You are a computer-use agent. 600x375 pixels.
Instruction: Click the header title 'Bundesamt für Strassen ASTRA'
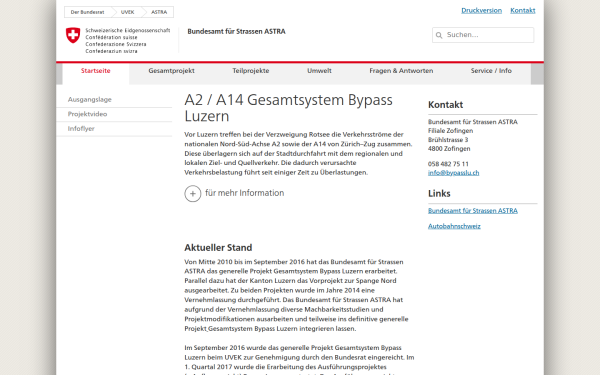click(x=236, y=31)
